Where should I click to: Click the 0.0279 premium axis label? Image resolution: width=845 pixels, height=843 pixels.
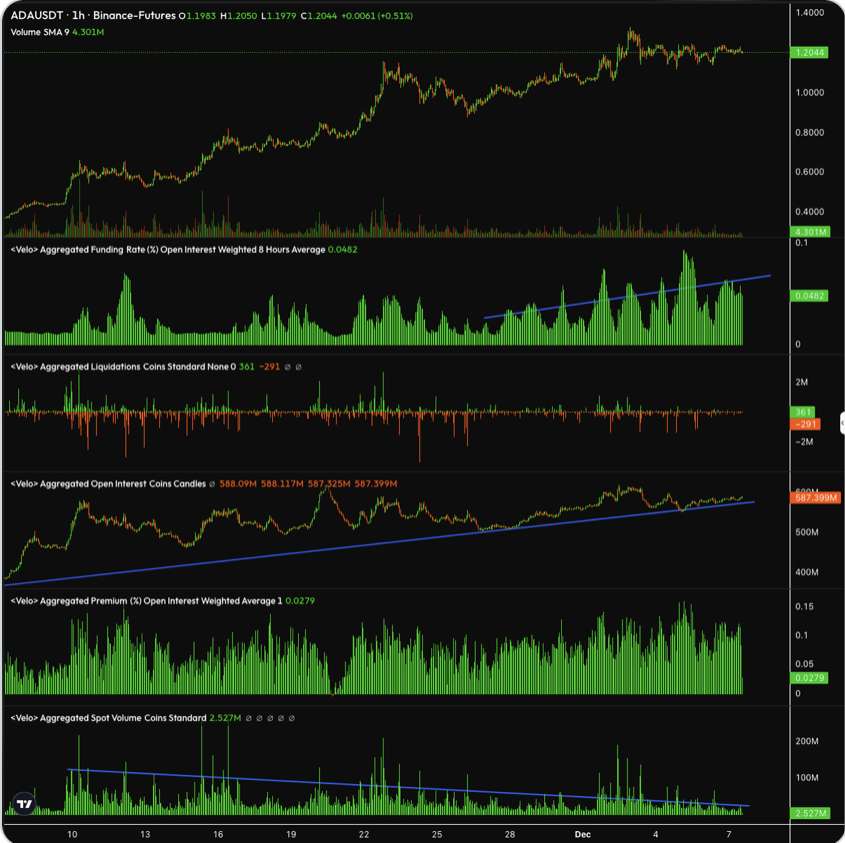coord(809,678)
